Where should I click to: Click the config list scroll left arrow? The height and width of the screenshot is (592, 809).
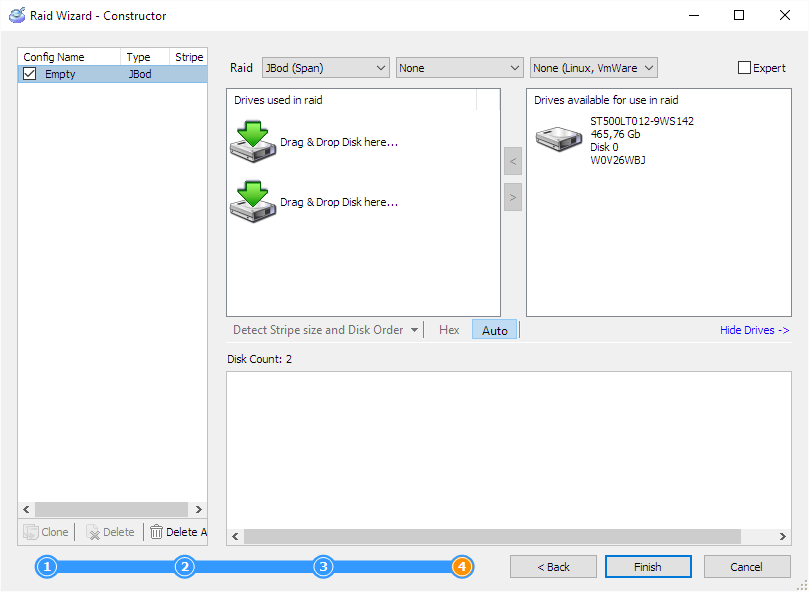click(x=26, y=509)
